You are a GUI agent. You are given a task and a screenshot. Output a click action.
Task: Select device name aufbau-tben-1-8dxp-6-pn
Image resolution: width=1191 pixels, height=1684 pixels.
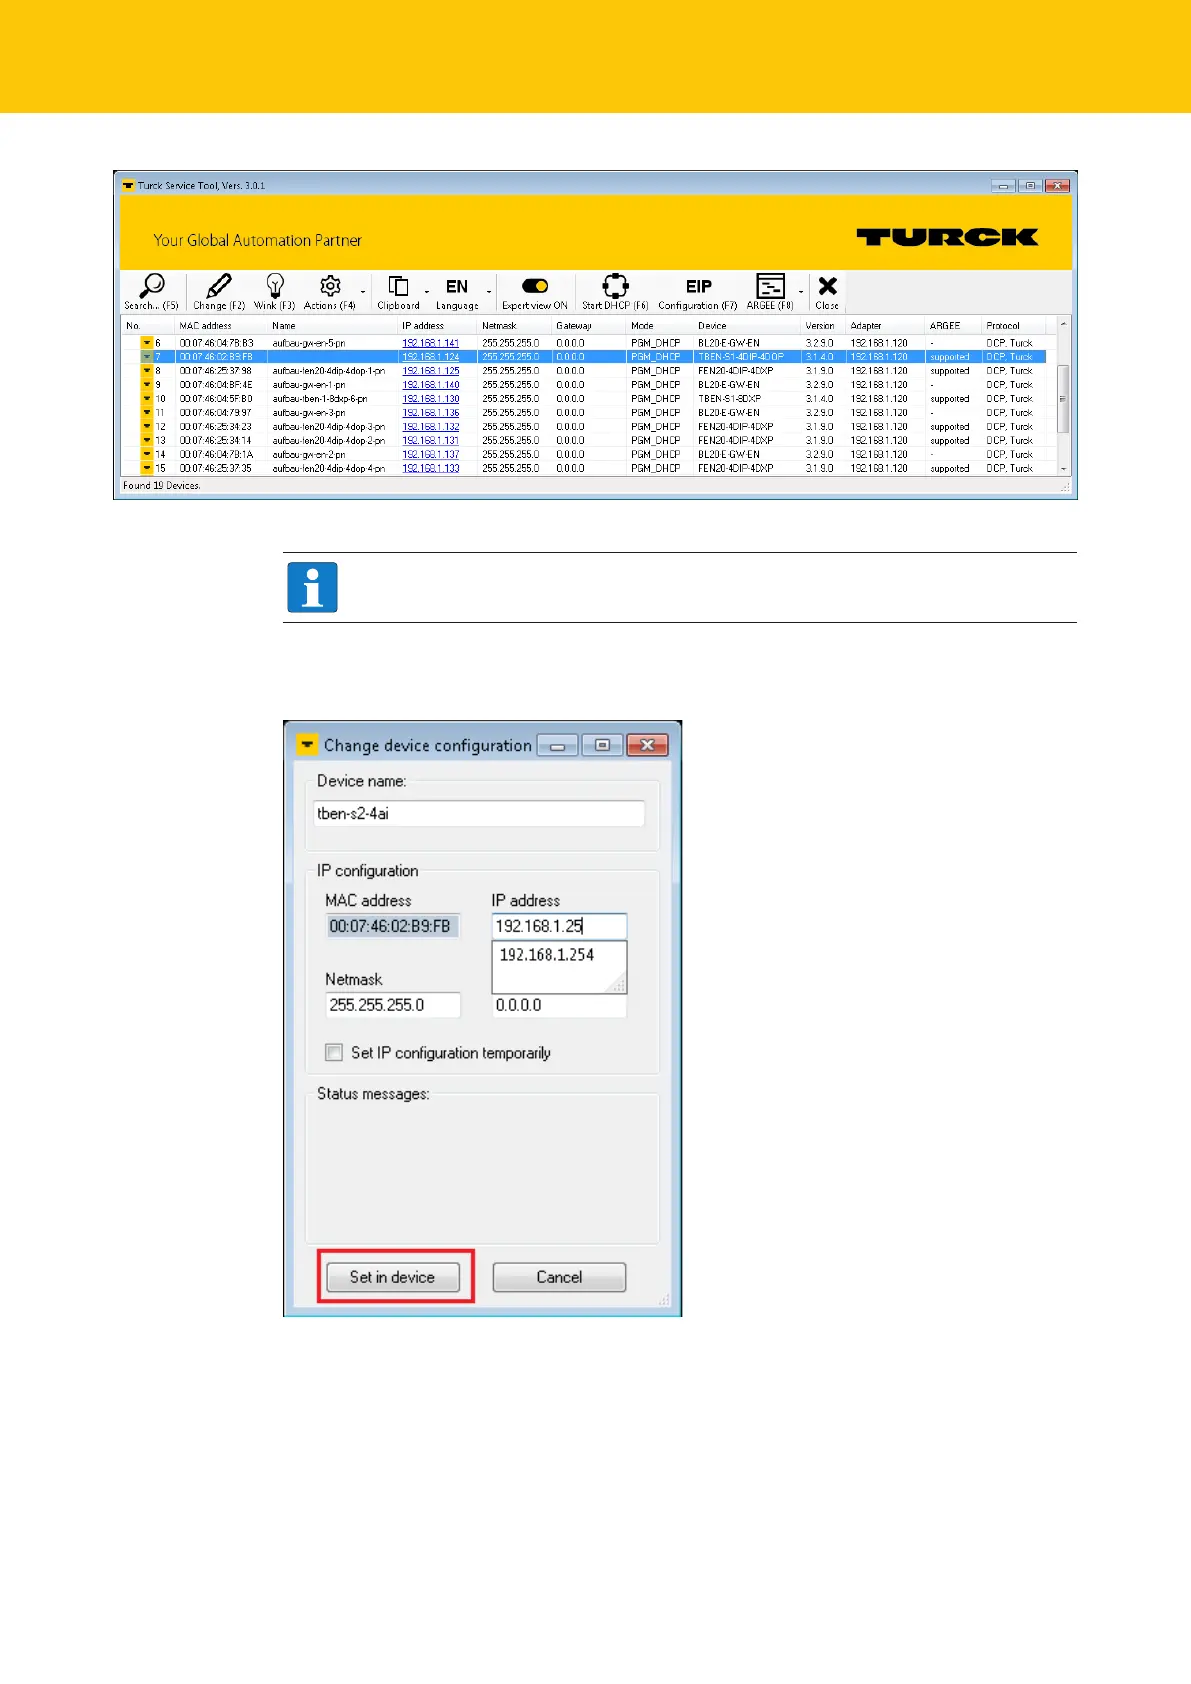pyautogui.click(x=320, y=399)
